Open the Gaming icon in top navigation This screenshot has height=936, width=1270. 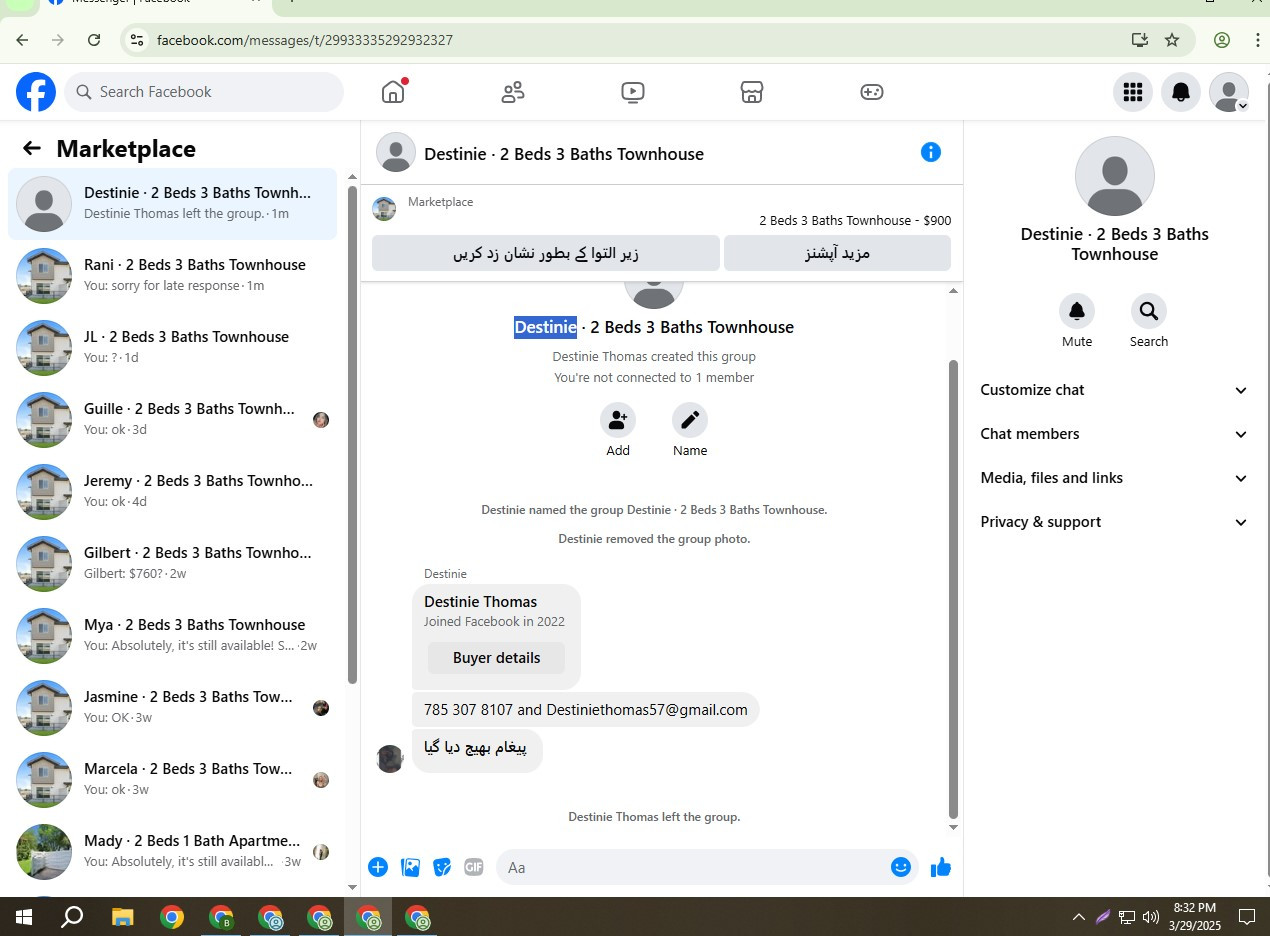[872, 92]
